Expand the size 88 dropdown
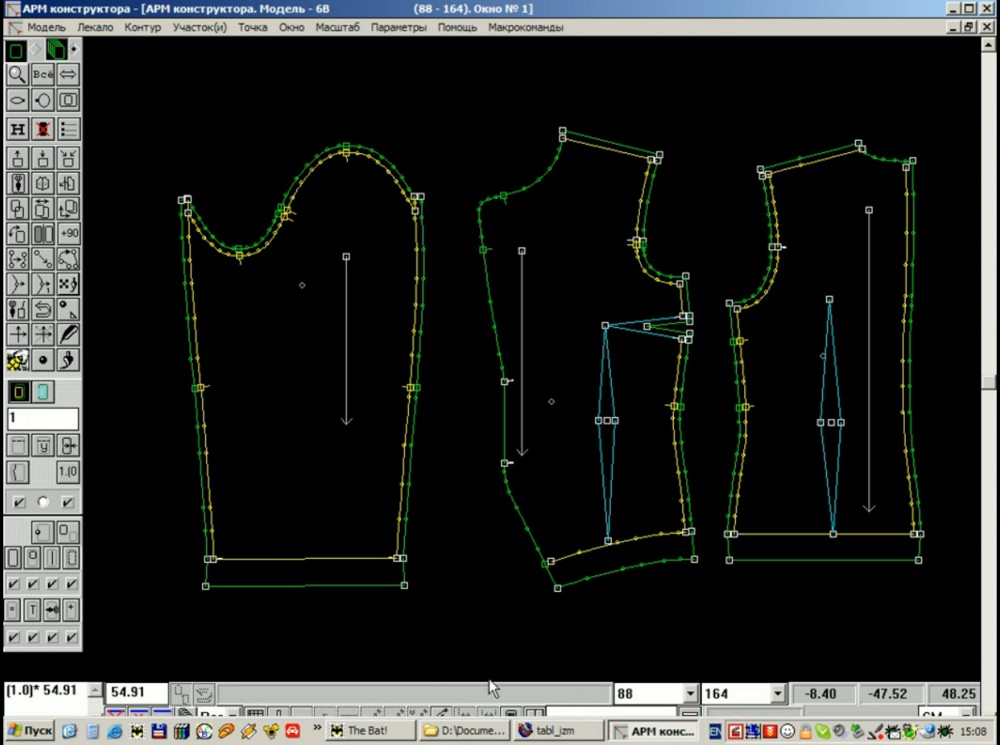Viewport: 1000px width, 745px height. tap(690, 694)
